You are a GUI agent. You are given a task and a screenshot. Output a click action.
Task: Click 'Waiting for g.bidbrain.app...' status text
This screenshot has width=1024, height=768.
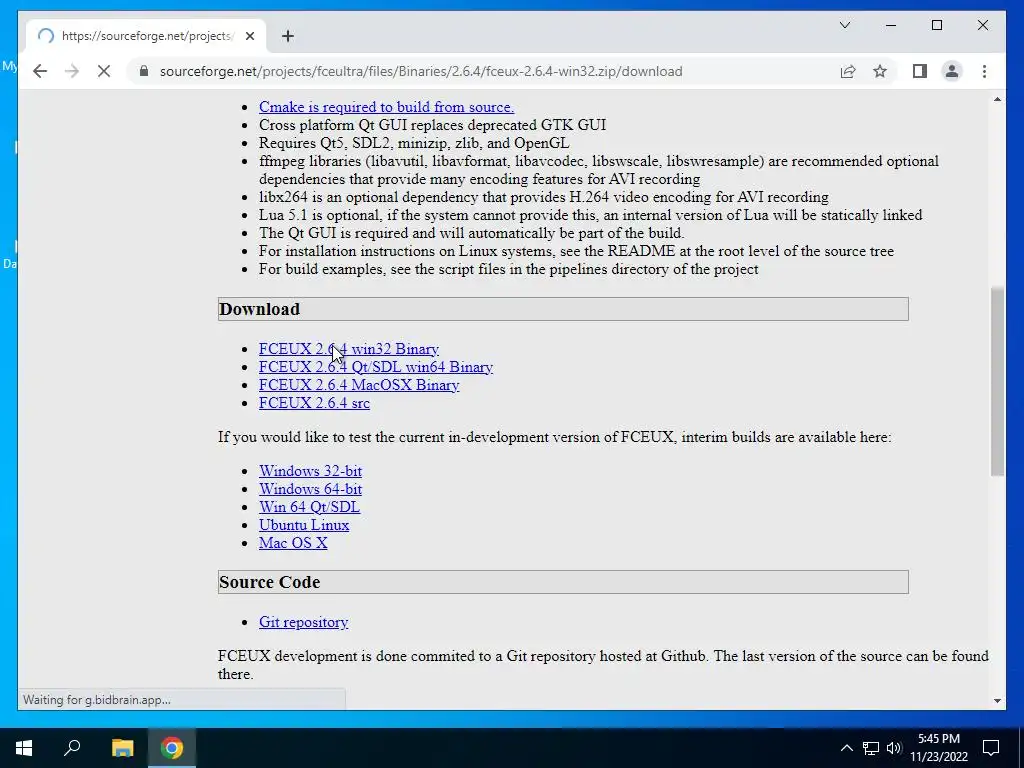click(97, 700)
